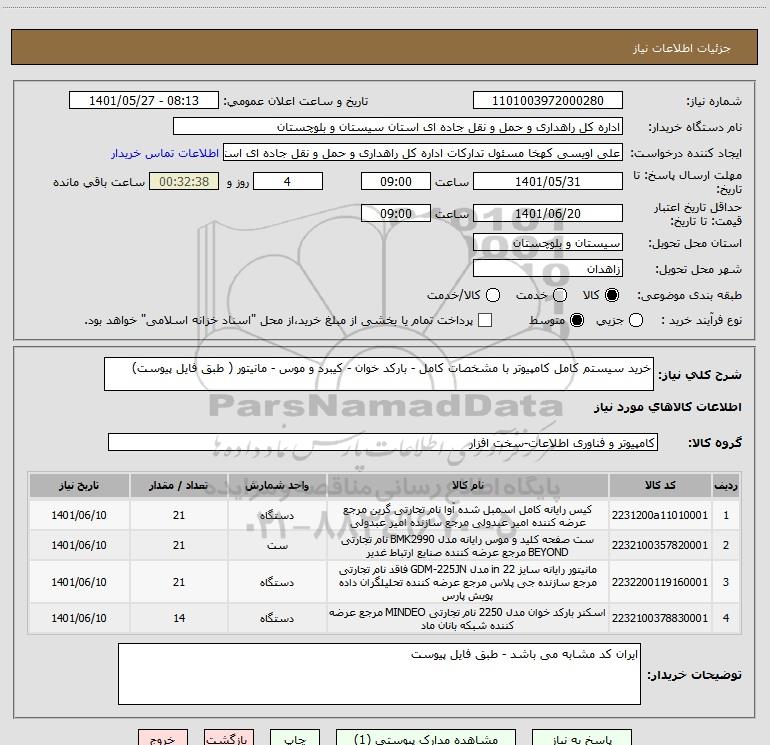This screenshot has width=770, height=745.
Task: Click product code 223210037883000 1 in row 4
Action: coord(660,618)
